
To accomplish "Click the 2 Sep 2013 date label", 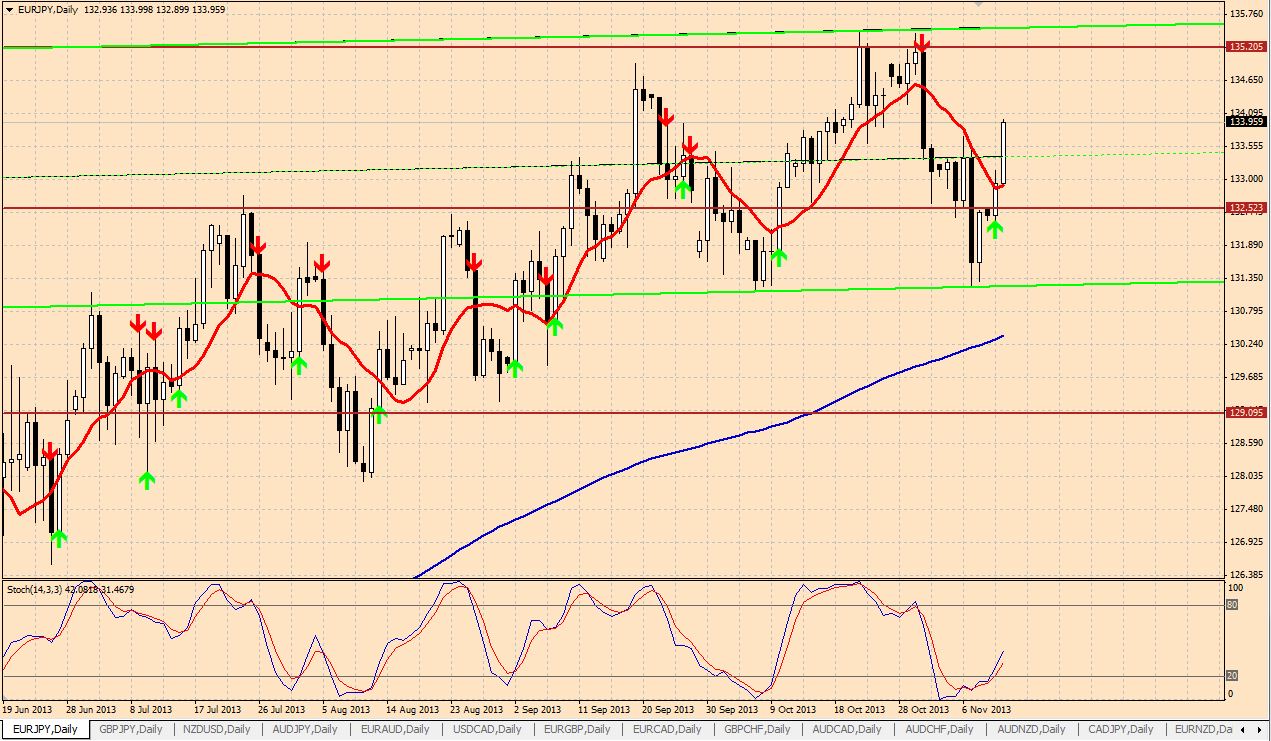I will [536, 709].
